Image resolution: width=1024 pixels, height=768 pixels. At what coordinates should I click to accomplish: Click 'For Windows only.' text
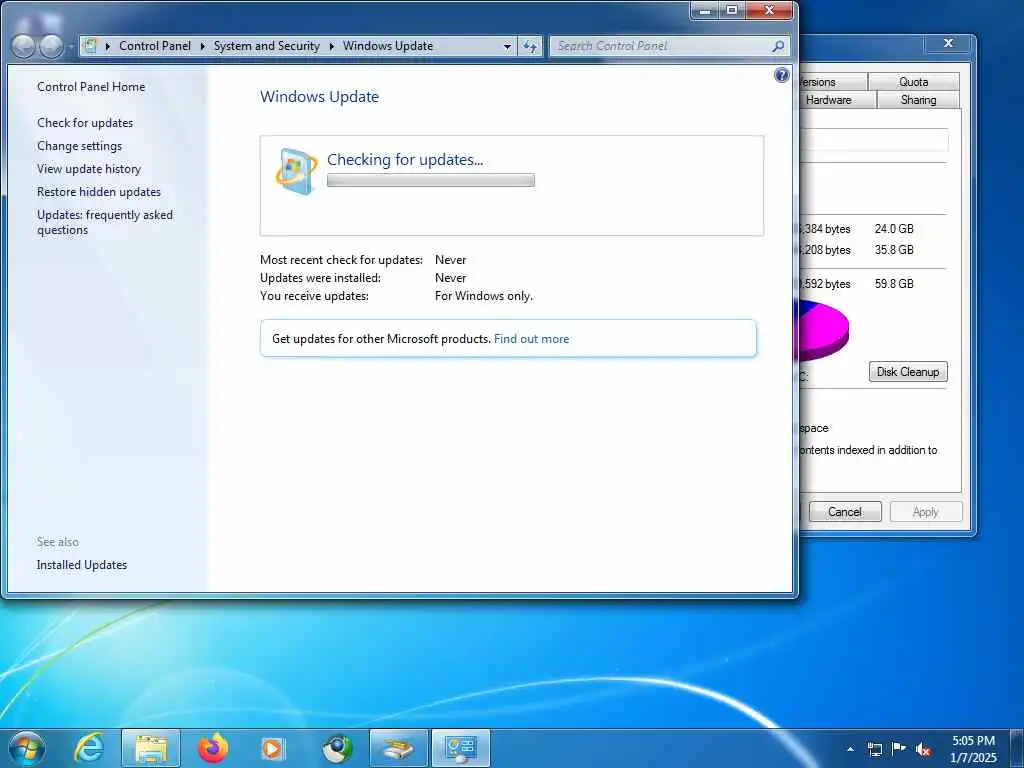click(484, 296)
